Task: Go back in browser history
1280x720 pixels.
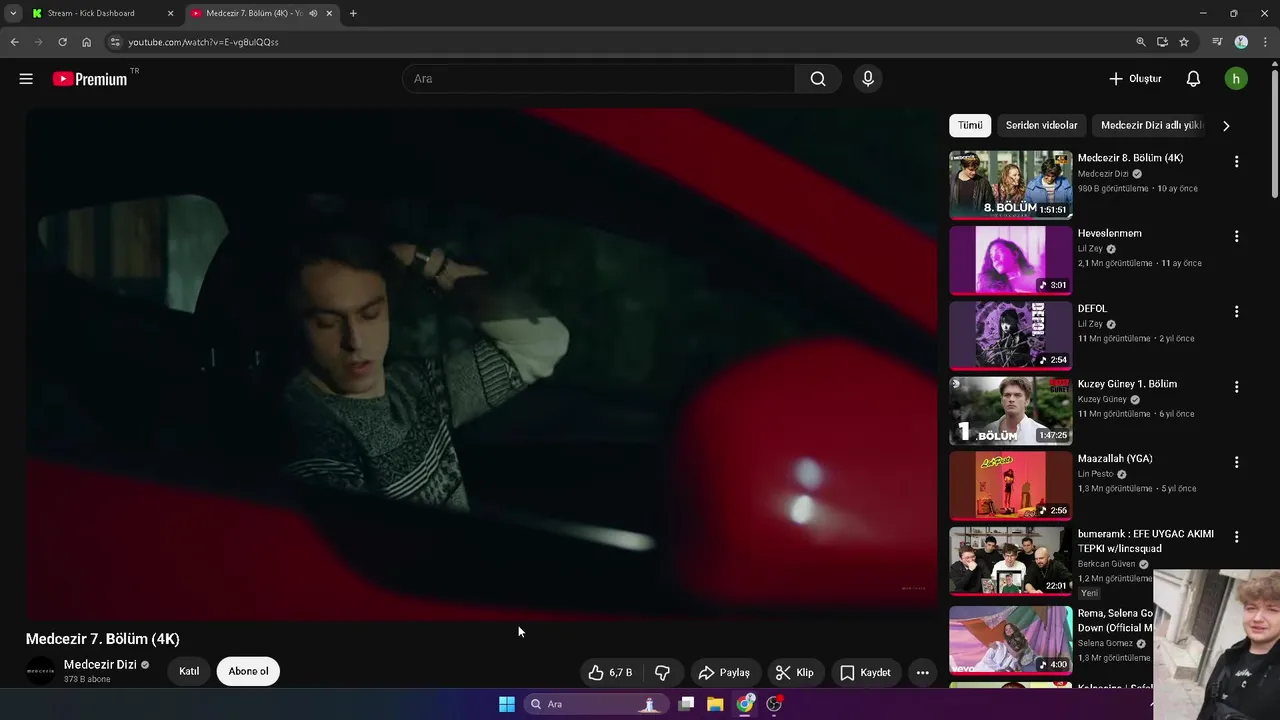Action: pos(14,42)
